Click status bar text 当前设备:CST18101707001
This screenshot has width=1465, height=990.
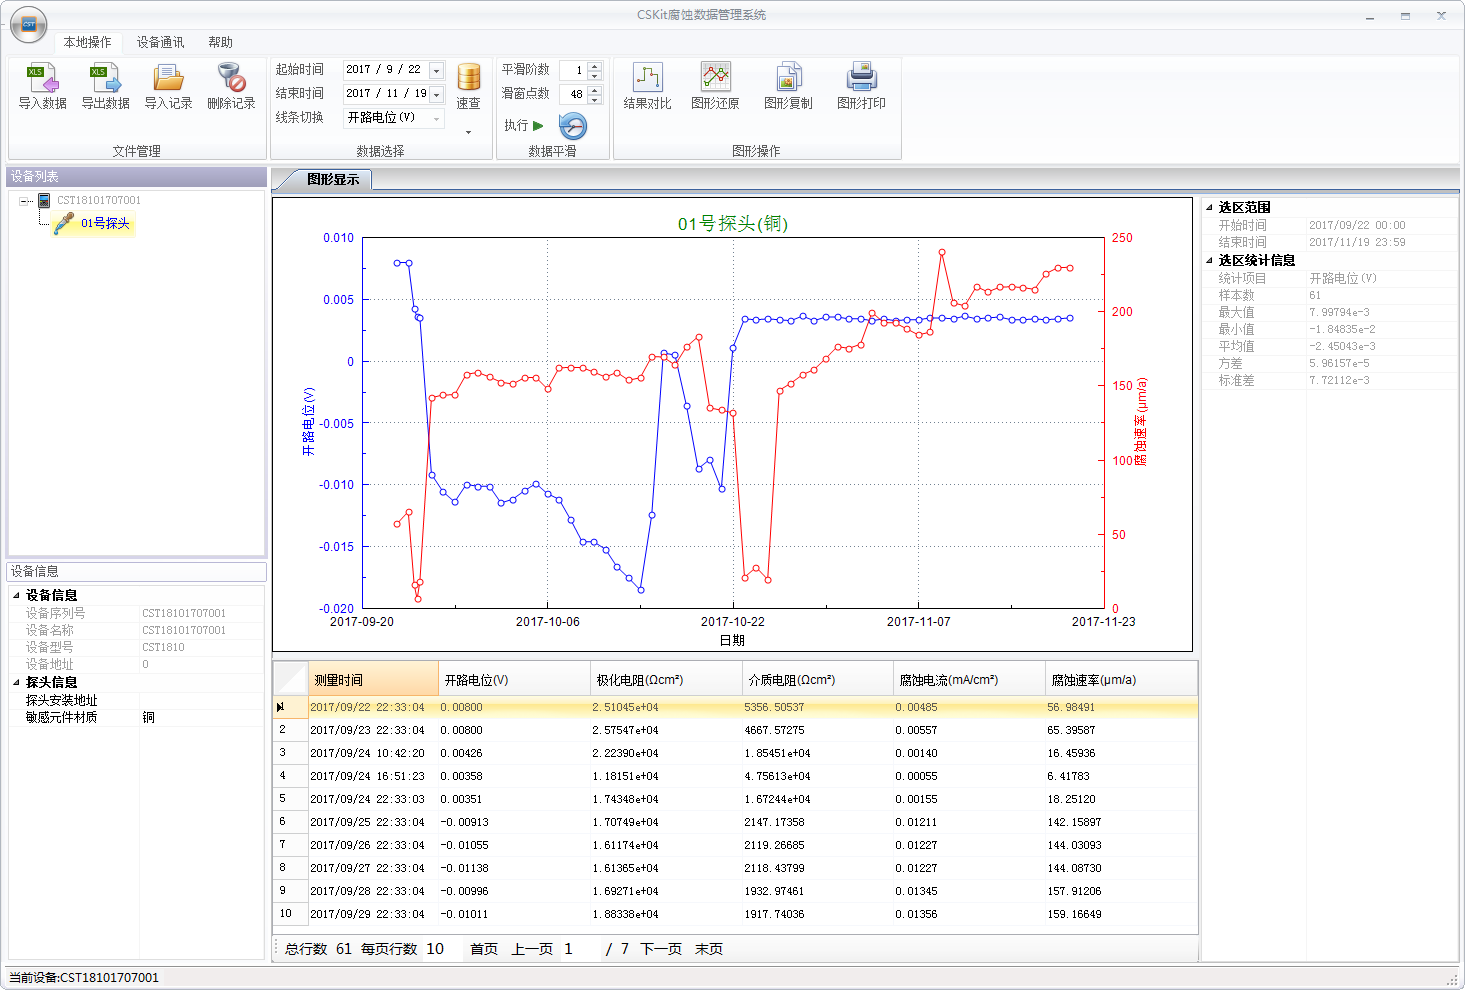[x=84, y=978]
